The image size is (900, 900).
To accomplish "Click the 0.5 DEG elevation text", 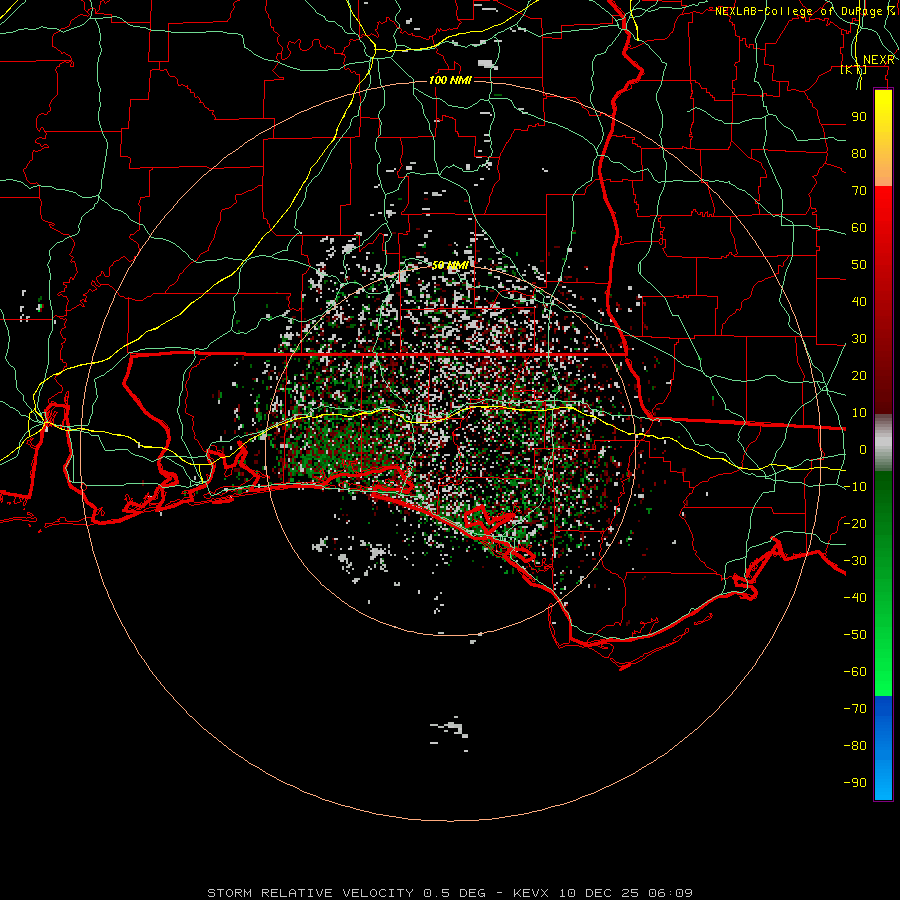I will [x=455, y=893].
